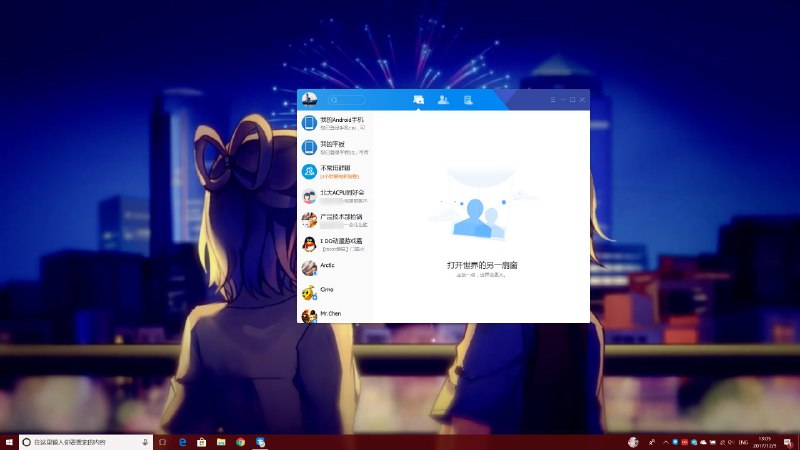The width and height of the screenshot is (800, 450).
Task: Click the red square tray icon
Action: [x=685, y=442]
